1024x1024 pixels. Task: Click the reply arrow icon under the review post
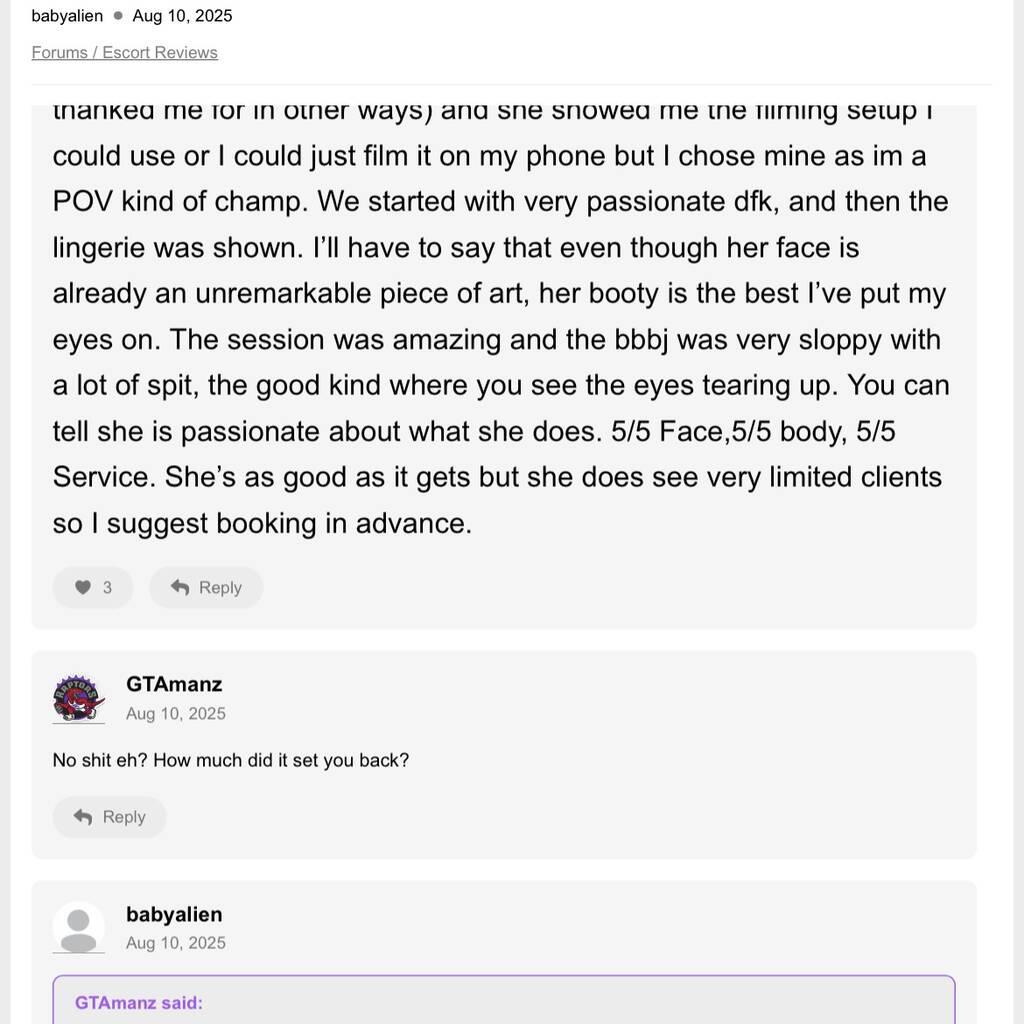(x=180, y=588)
